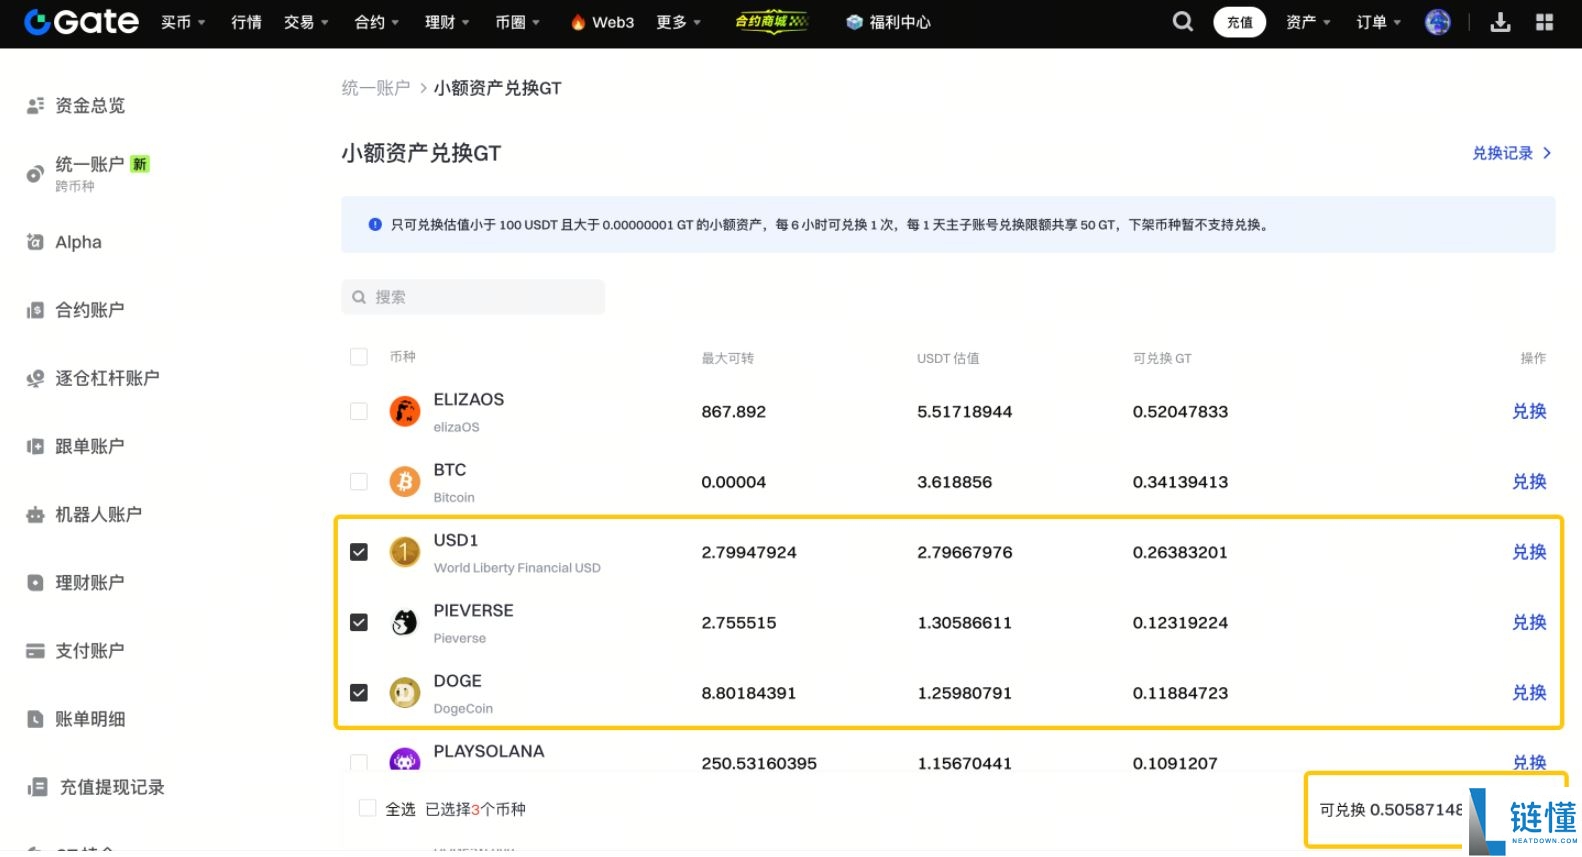Open the search magnifier in top bar
Screen dimensions: 1582x857
(x=1182, y=22)
